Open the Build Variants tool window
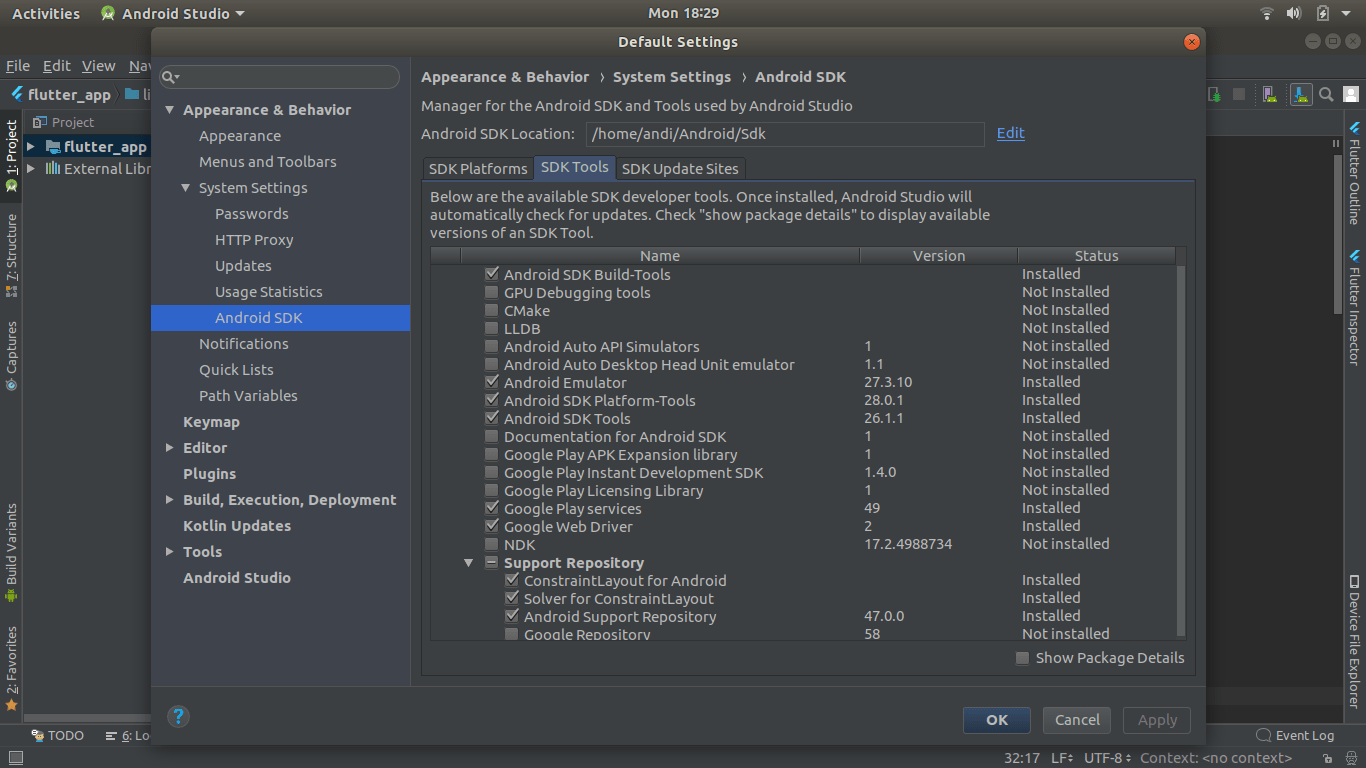 pos(11,552)
